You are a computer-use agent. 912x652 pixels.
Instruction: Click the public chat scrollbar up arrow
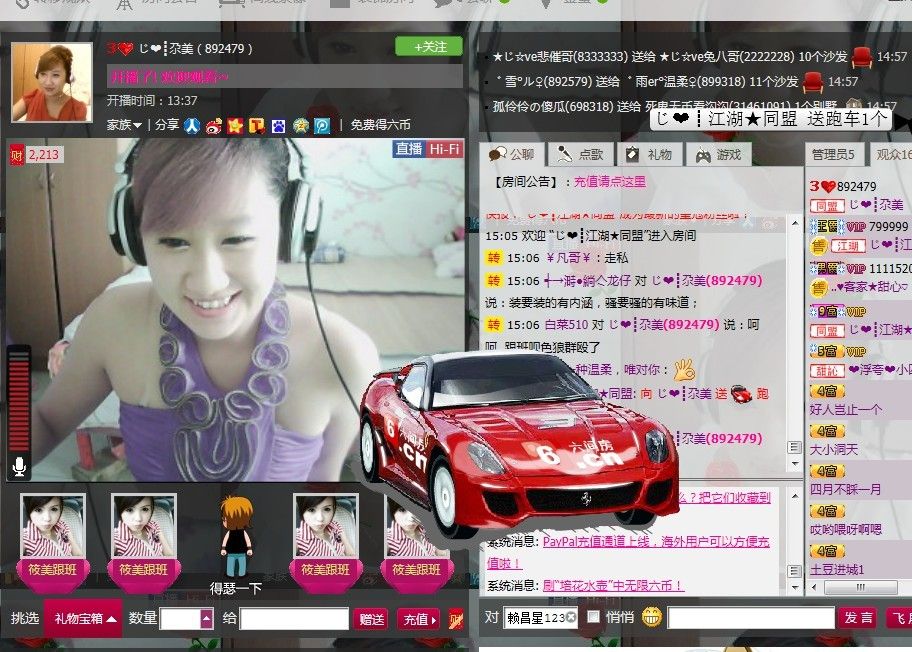pos(795,223)
